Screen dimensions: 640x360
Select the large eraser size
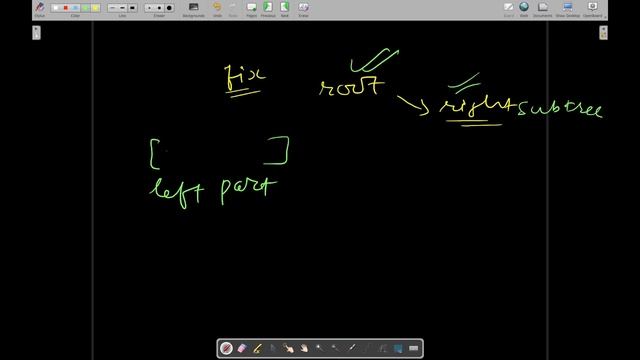(169, 8)
